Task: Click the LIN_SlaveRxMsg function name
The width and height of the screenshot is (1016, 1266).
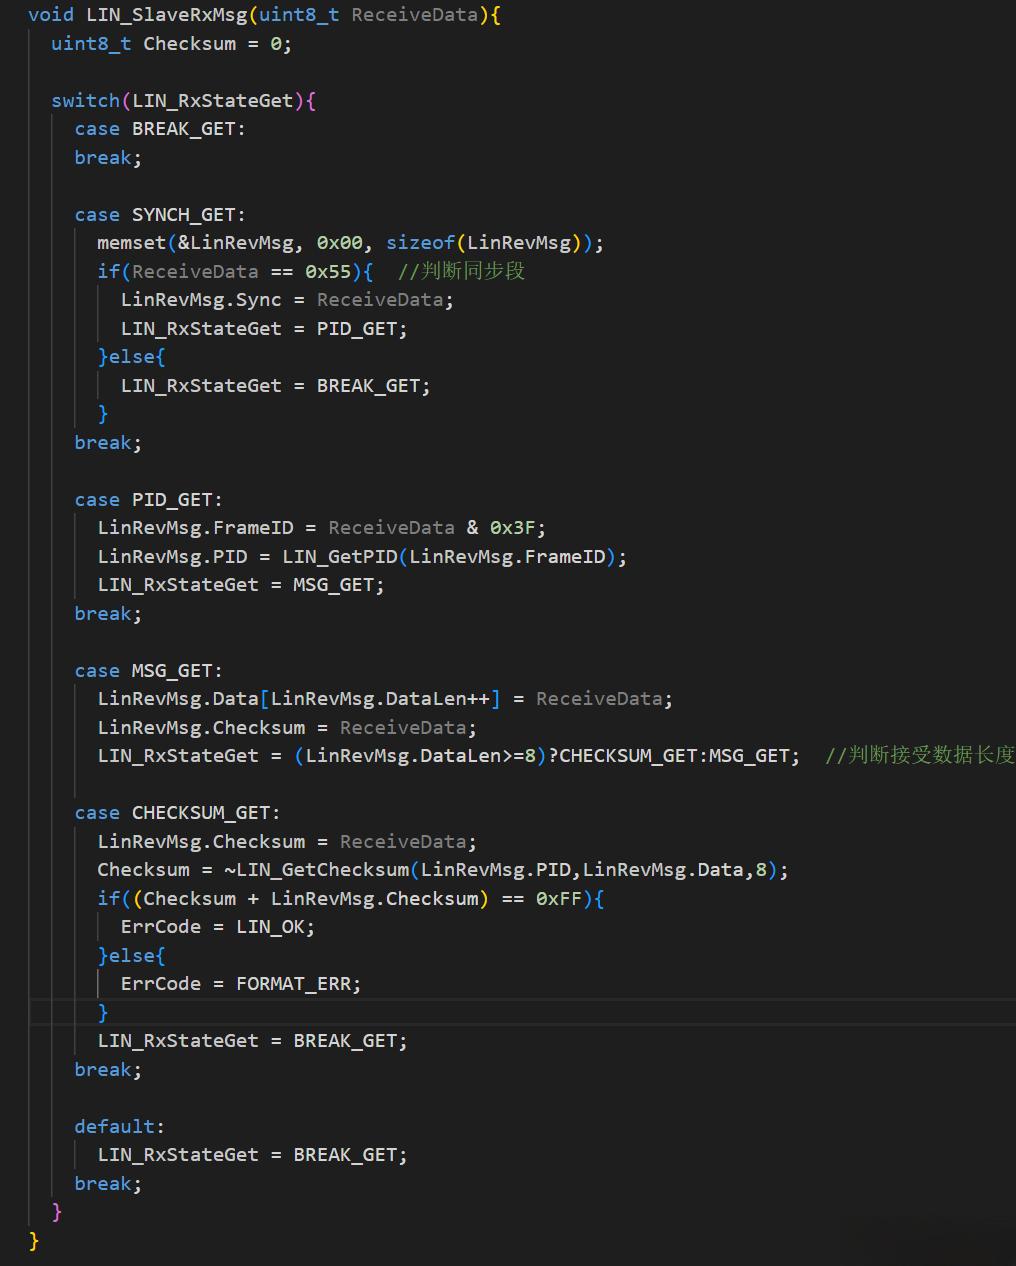Action: coord(166,15)
